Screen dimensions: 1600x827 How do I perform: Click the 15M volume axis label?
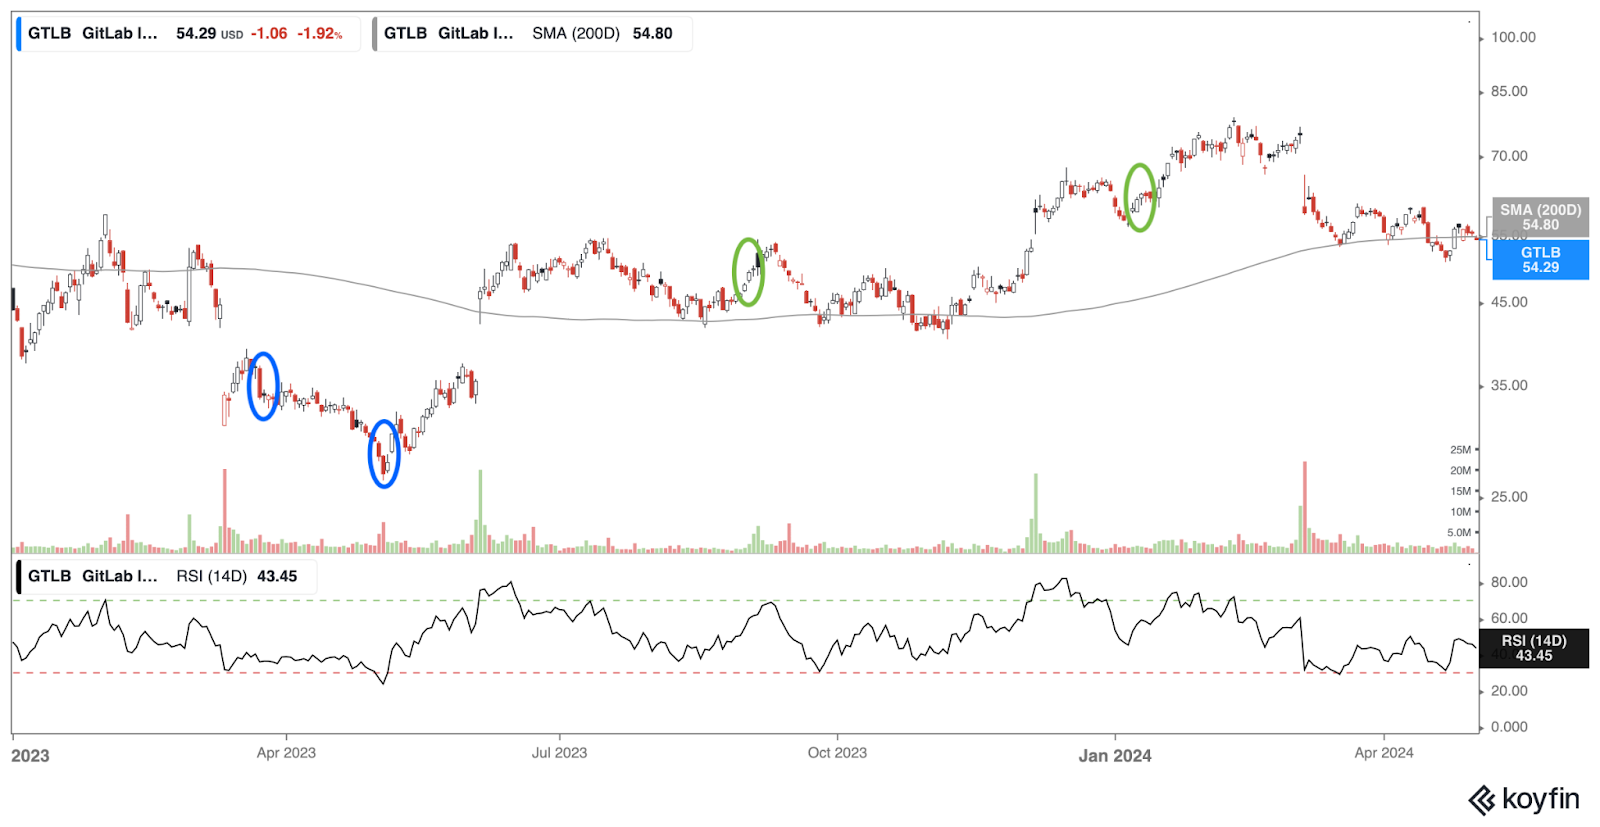(1461, 491)
